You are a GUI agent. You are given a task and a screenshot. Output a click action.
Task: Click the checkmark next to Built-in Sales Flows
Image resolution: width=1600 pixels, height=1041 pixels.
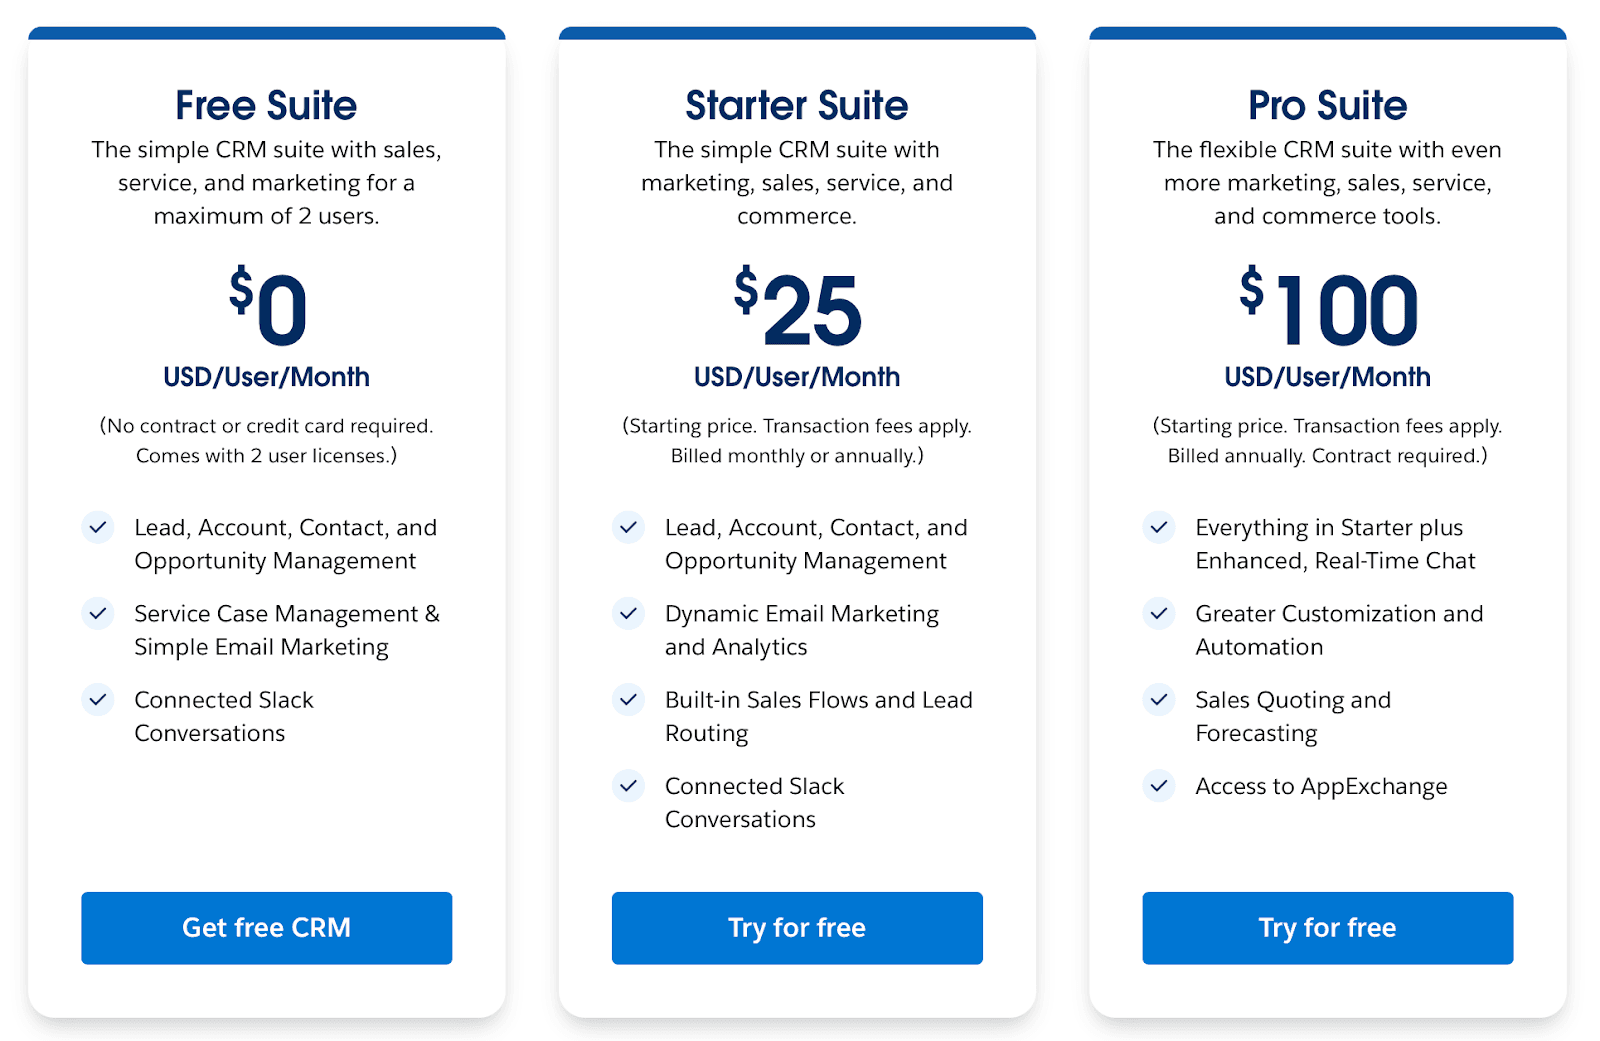point(628,700)
